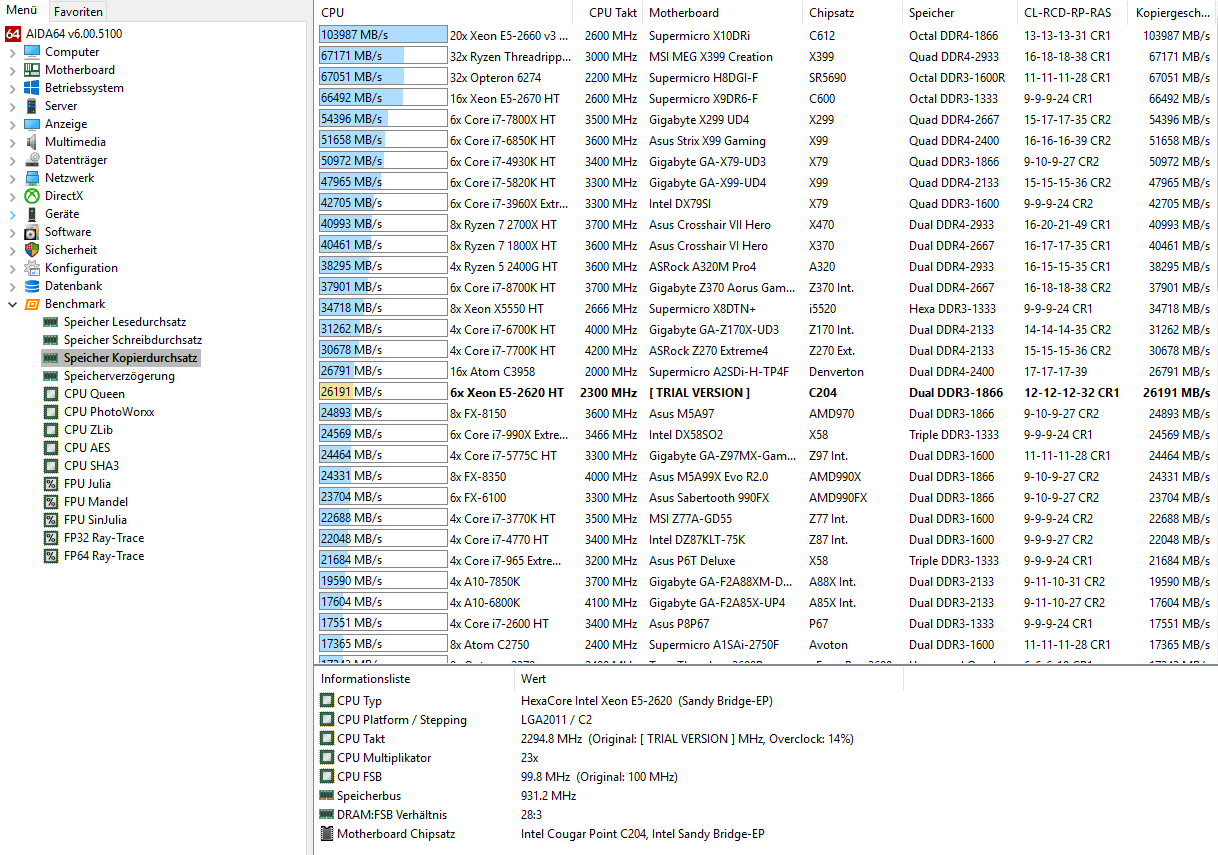Image resolution: width=1218 pixels, height=855 pixels.
Task: Click the Software tree icon
Action: pos(32,232)
